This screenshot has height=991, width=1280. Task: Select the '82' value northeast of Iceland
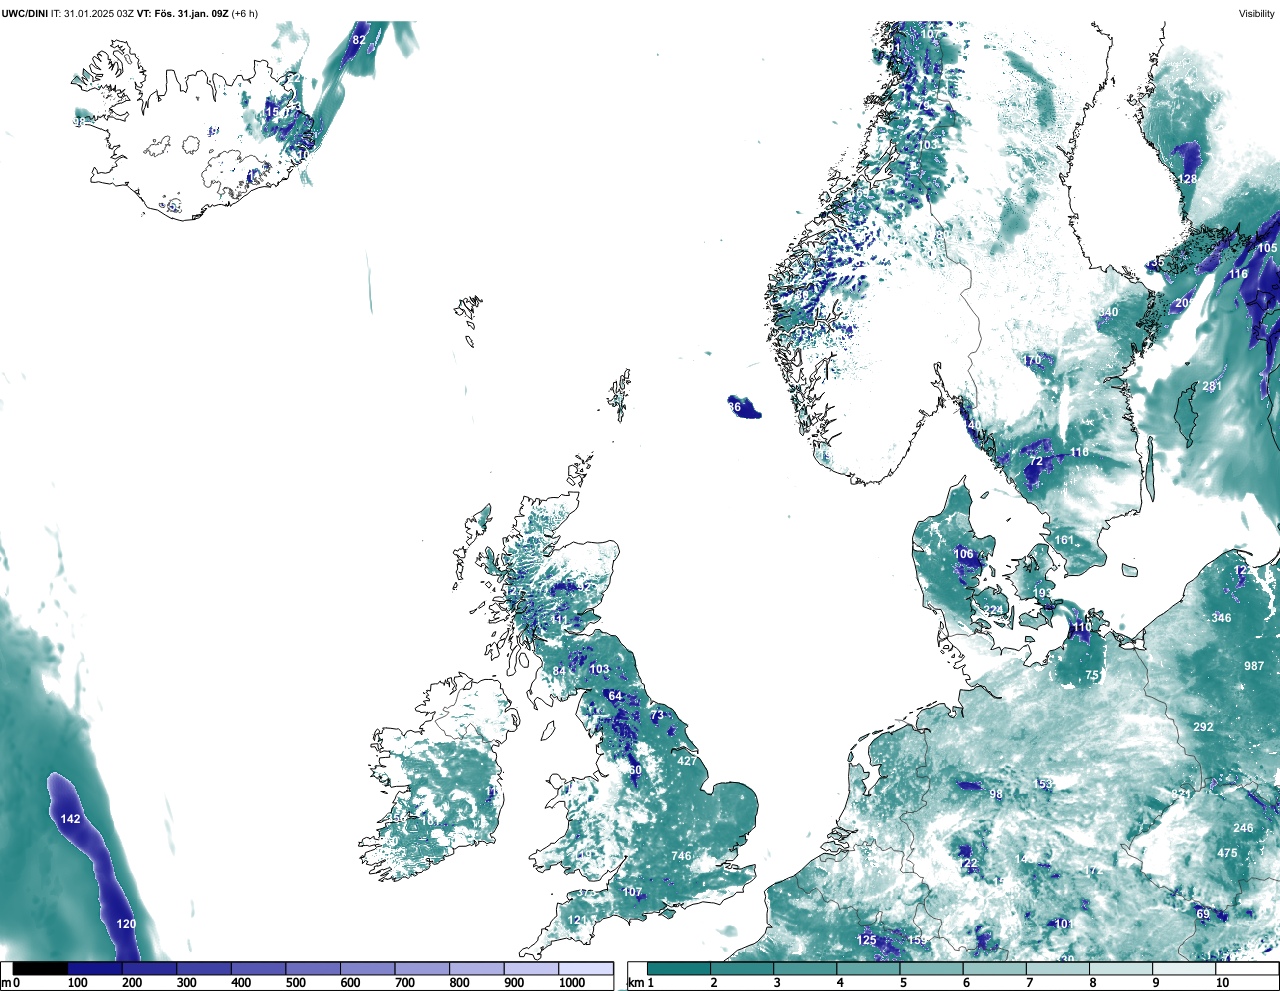click(359, 40)
